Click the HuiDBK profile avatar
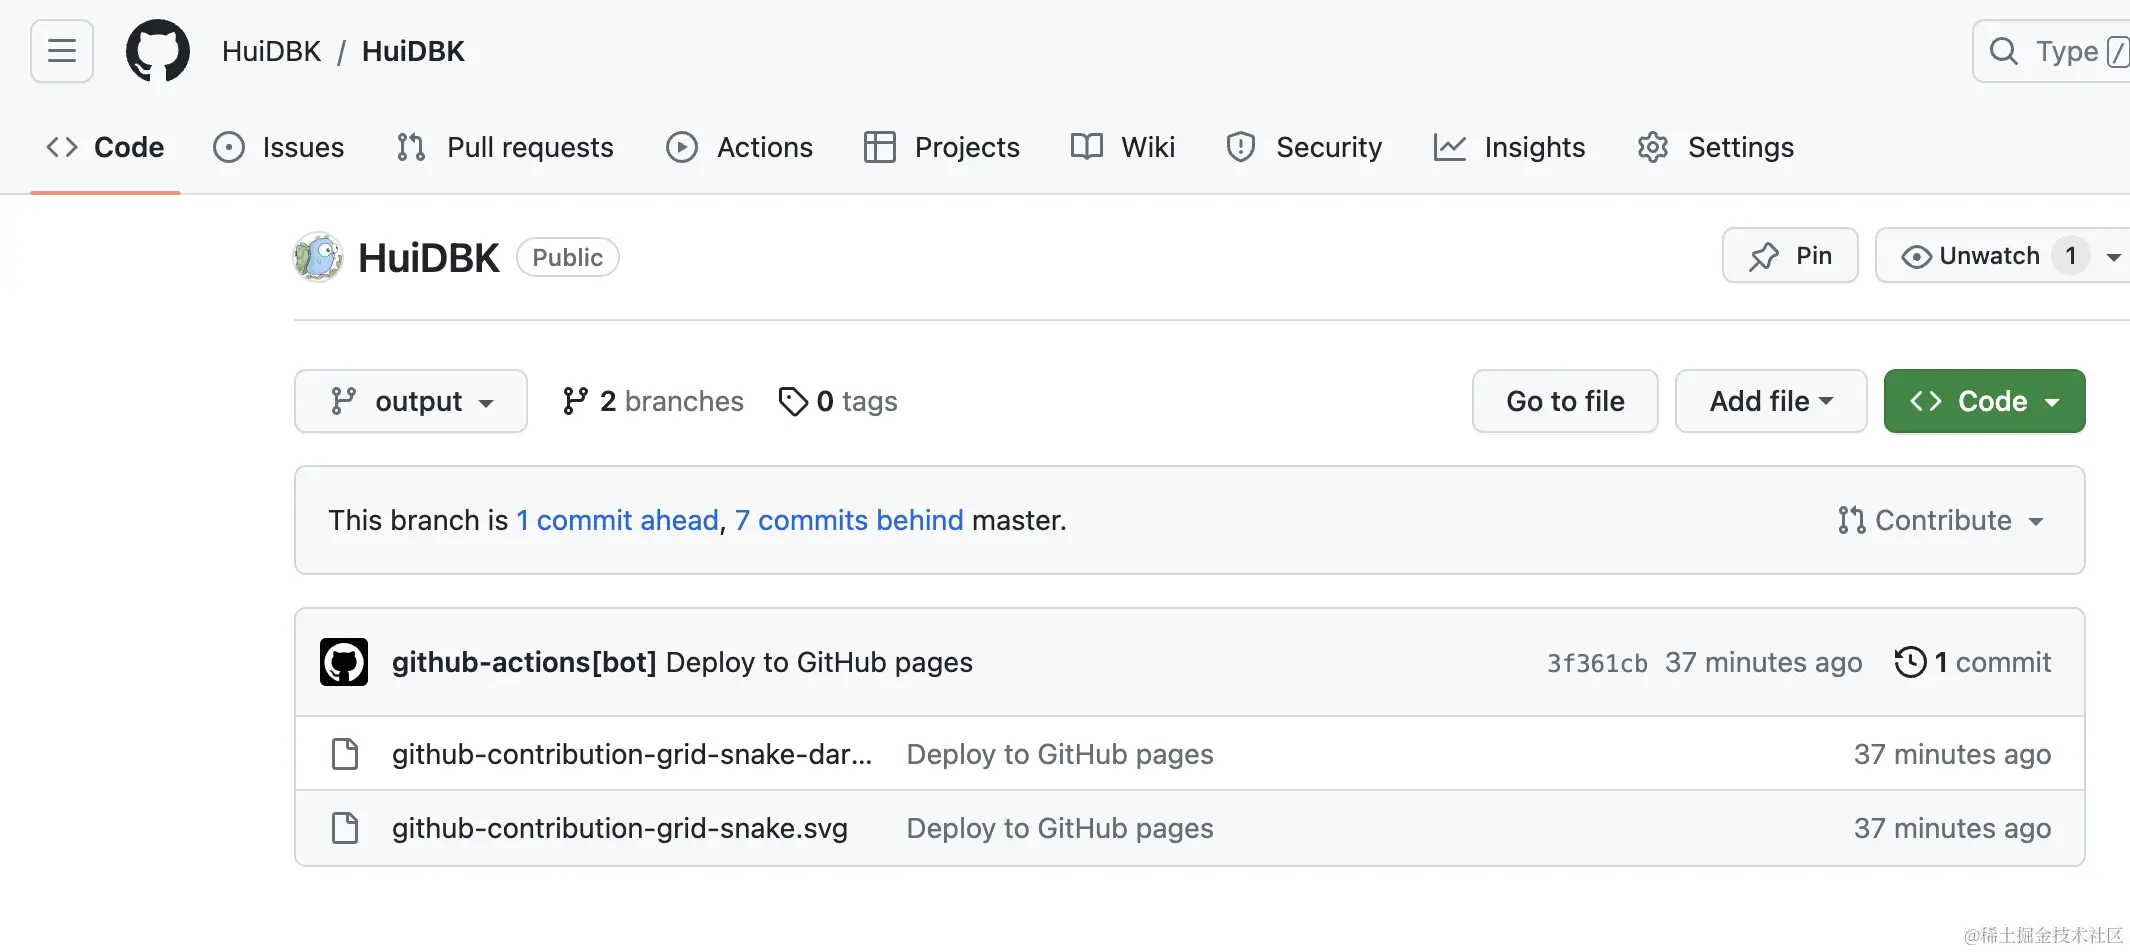 point(318,258)
